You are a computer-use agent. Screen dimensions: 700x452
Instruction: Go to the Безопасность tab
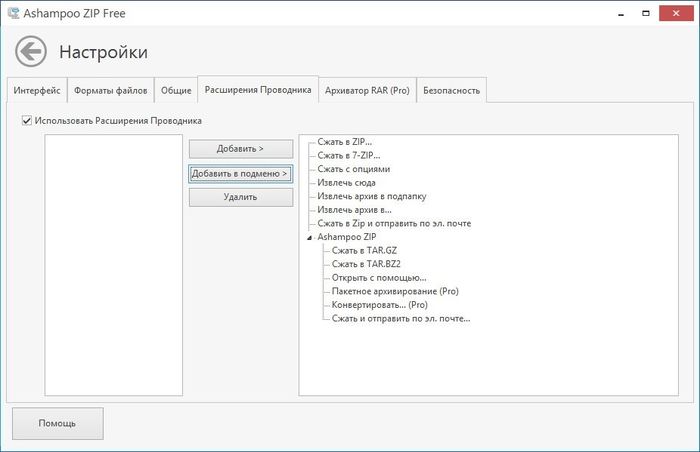pyautogui.click(x=451, y=91)
